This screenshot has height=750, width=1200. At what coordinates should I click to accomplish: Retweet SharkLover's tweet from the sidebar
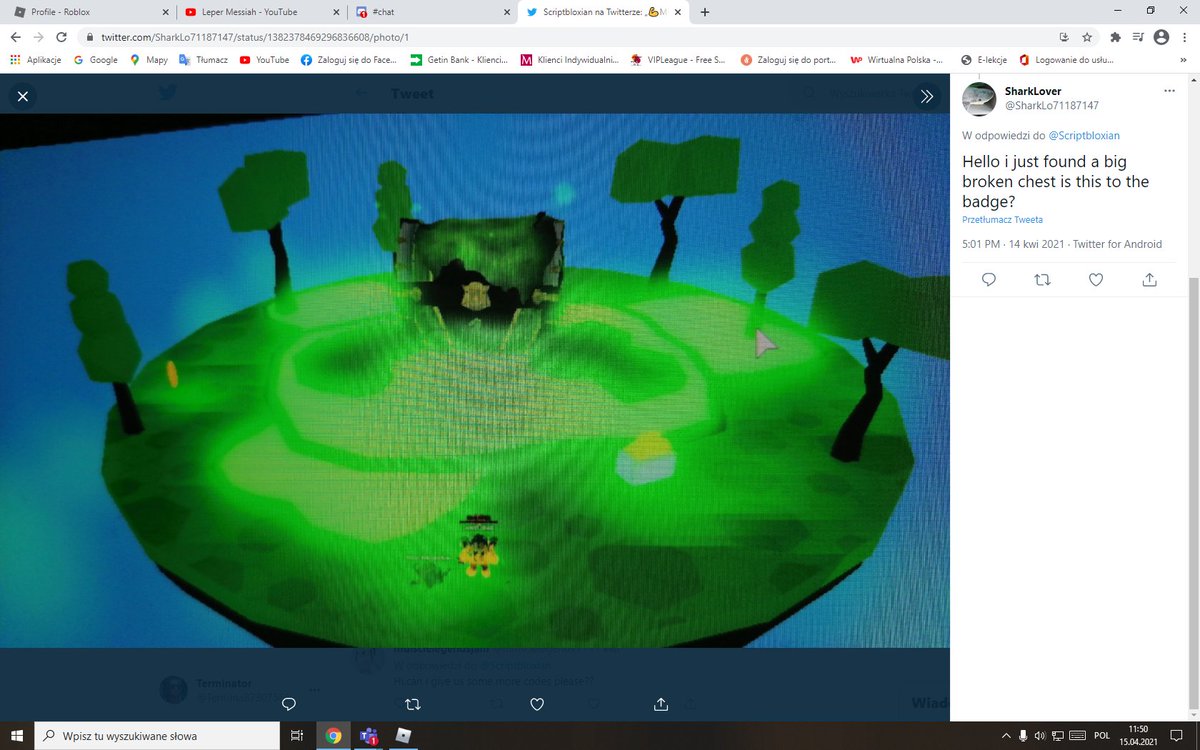1042,279
